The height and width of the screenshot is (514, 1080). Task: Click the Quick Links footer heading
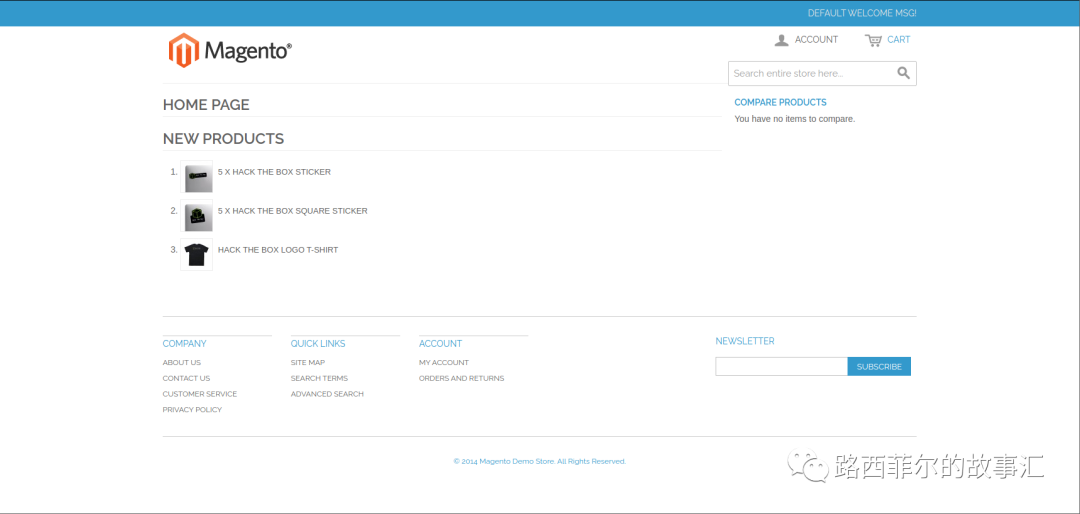click(318, 344)
